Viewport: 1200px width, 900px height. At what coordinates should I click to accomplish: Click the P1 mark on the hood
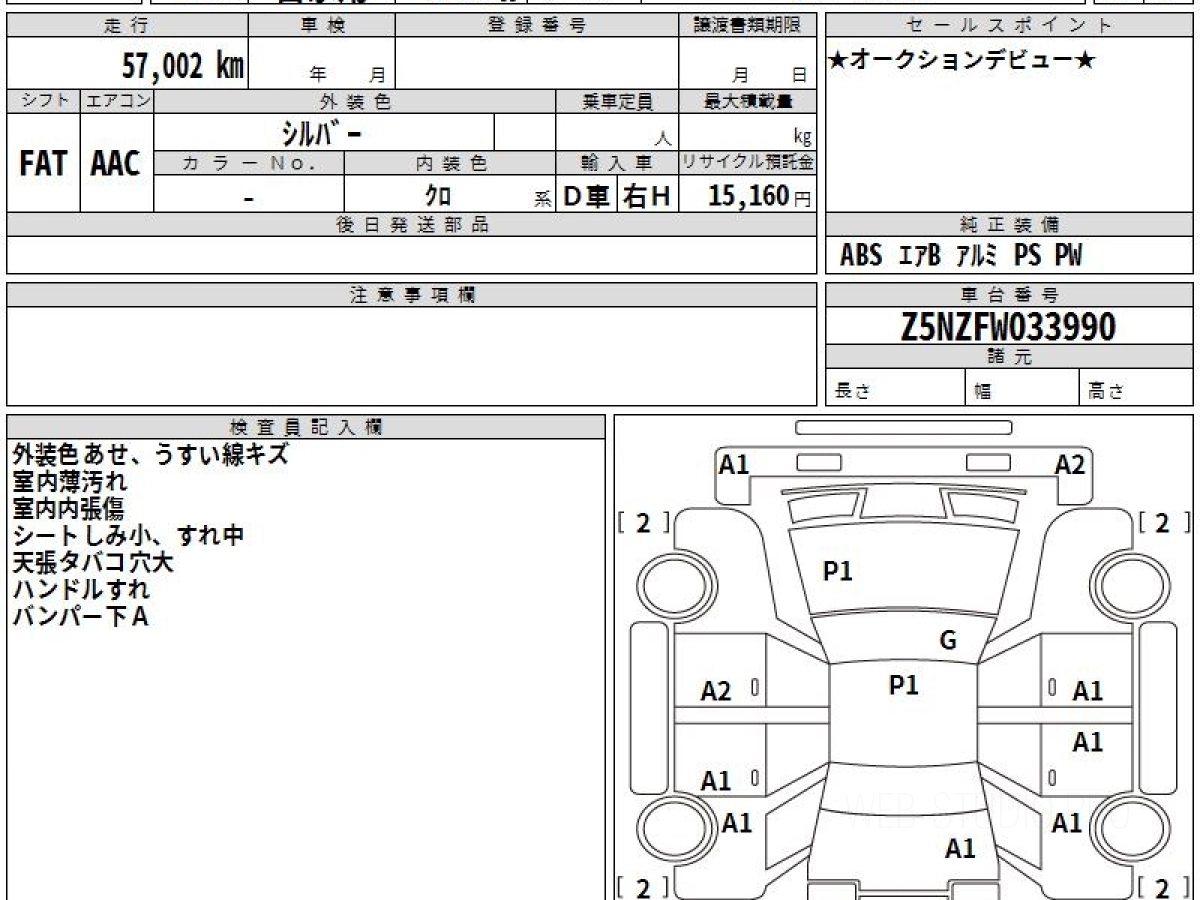click(837, 571)
